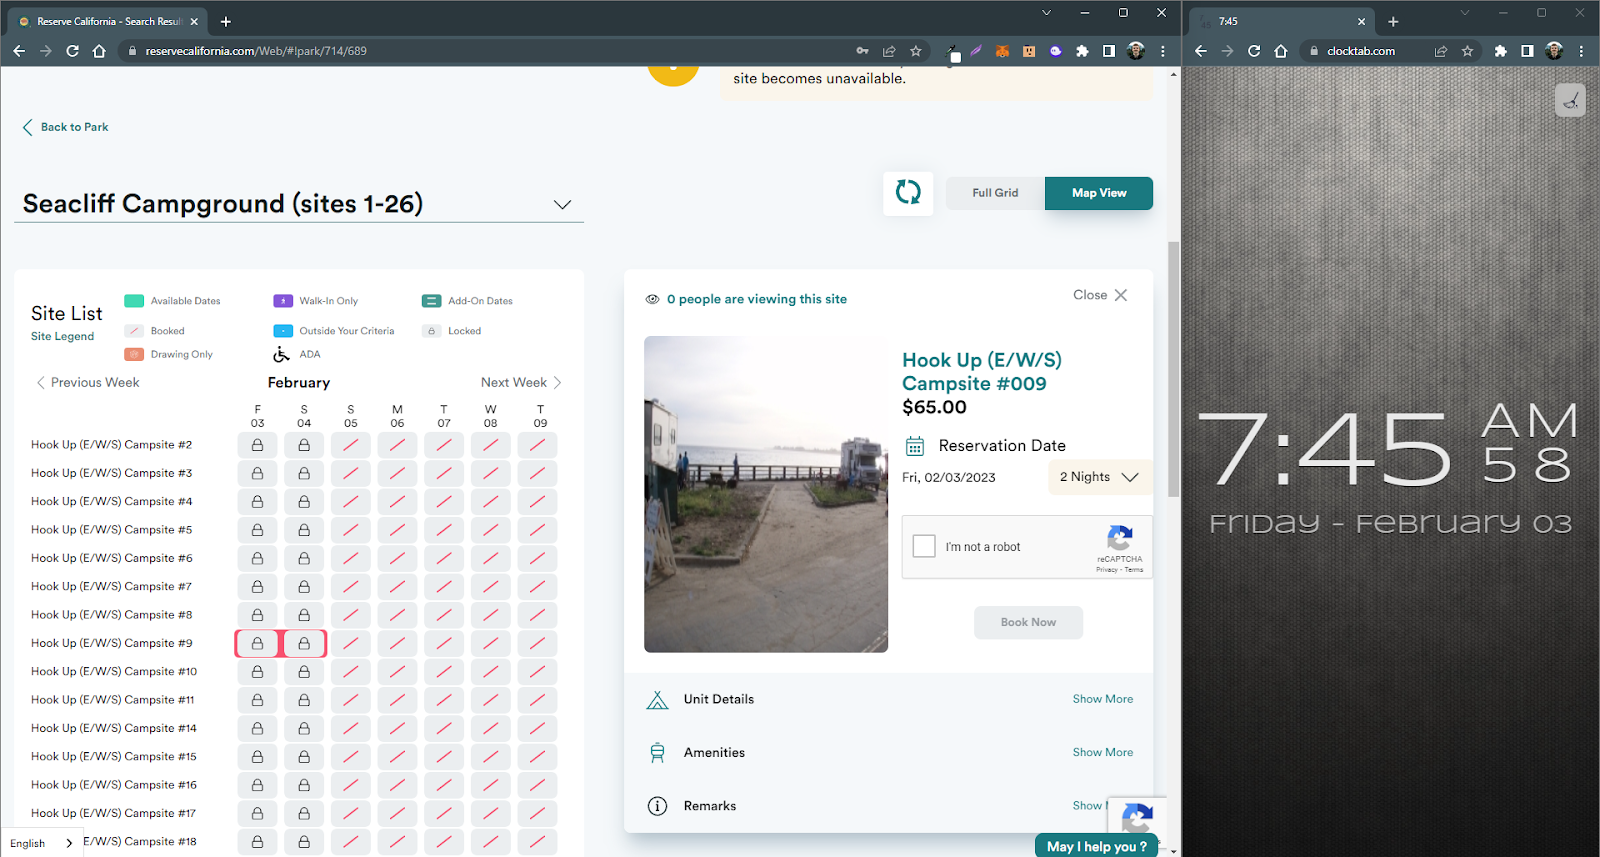Image resolution: width=1600 pixels, height=857 pixels.
Task: Go to Next Week in the calendar
Action: pyautogui.click(x=521, y=382)
